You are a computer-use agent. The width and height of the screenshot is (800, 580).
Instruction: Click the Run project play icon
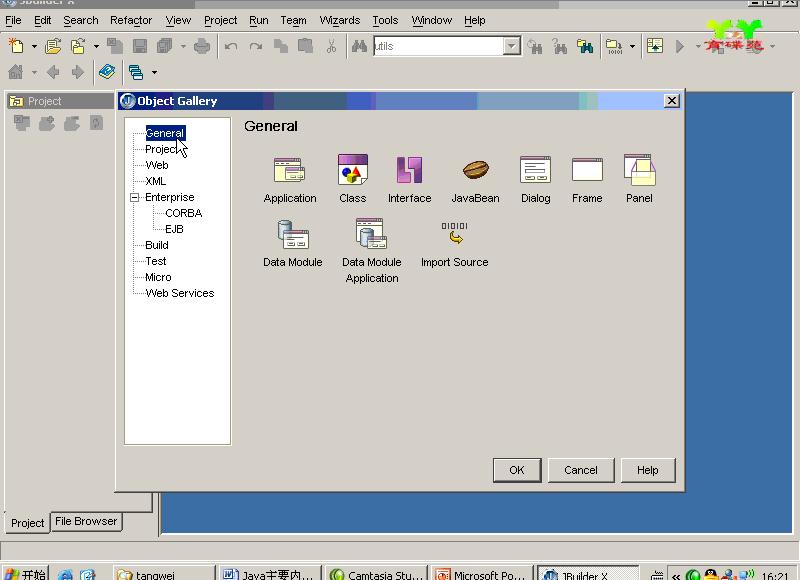[x=680, y=46]
